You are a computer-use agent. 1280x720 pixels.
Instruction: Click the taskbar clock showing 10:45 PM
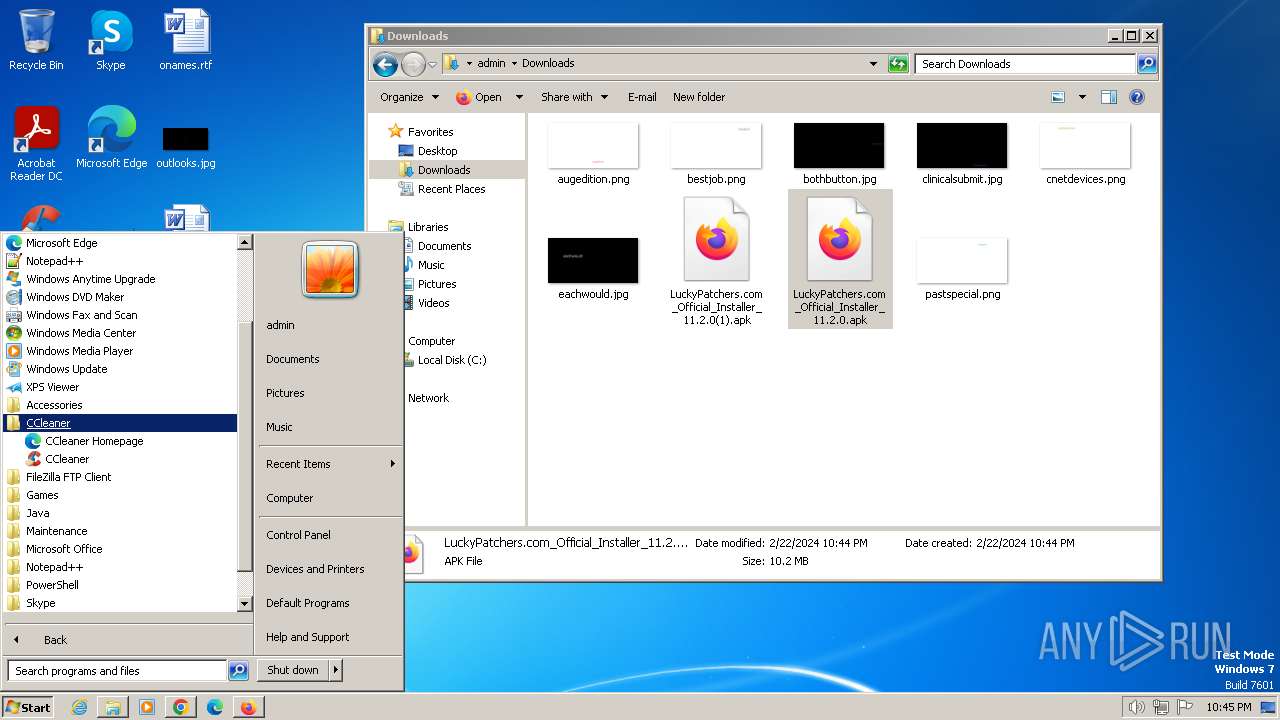tap(1228, 707)
